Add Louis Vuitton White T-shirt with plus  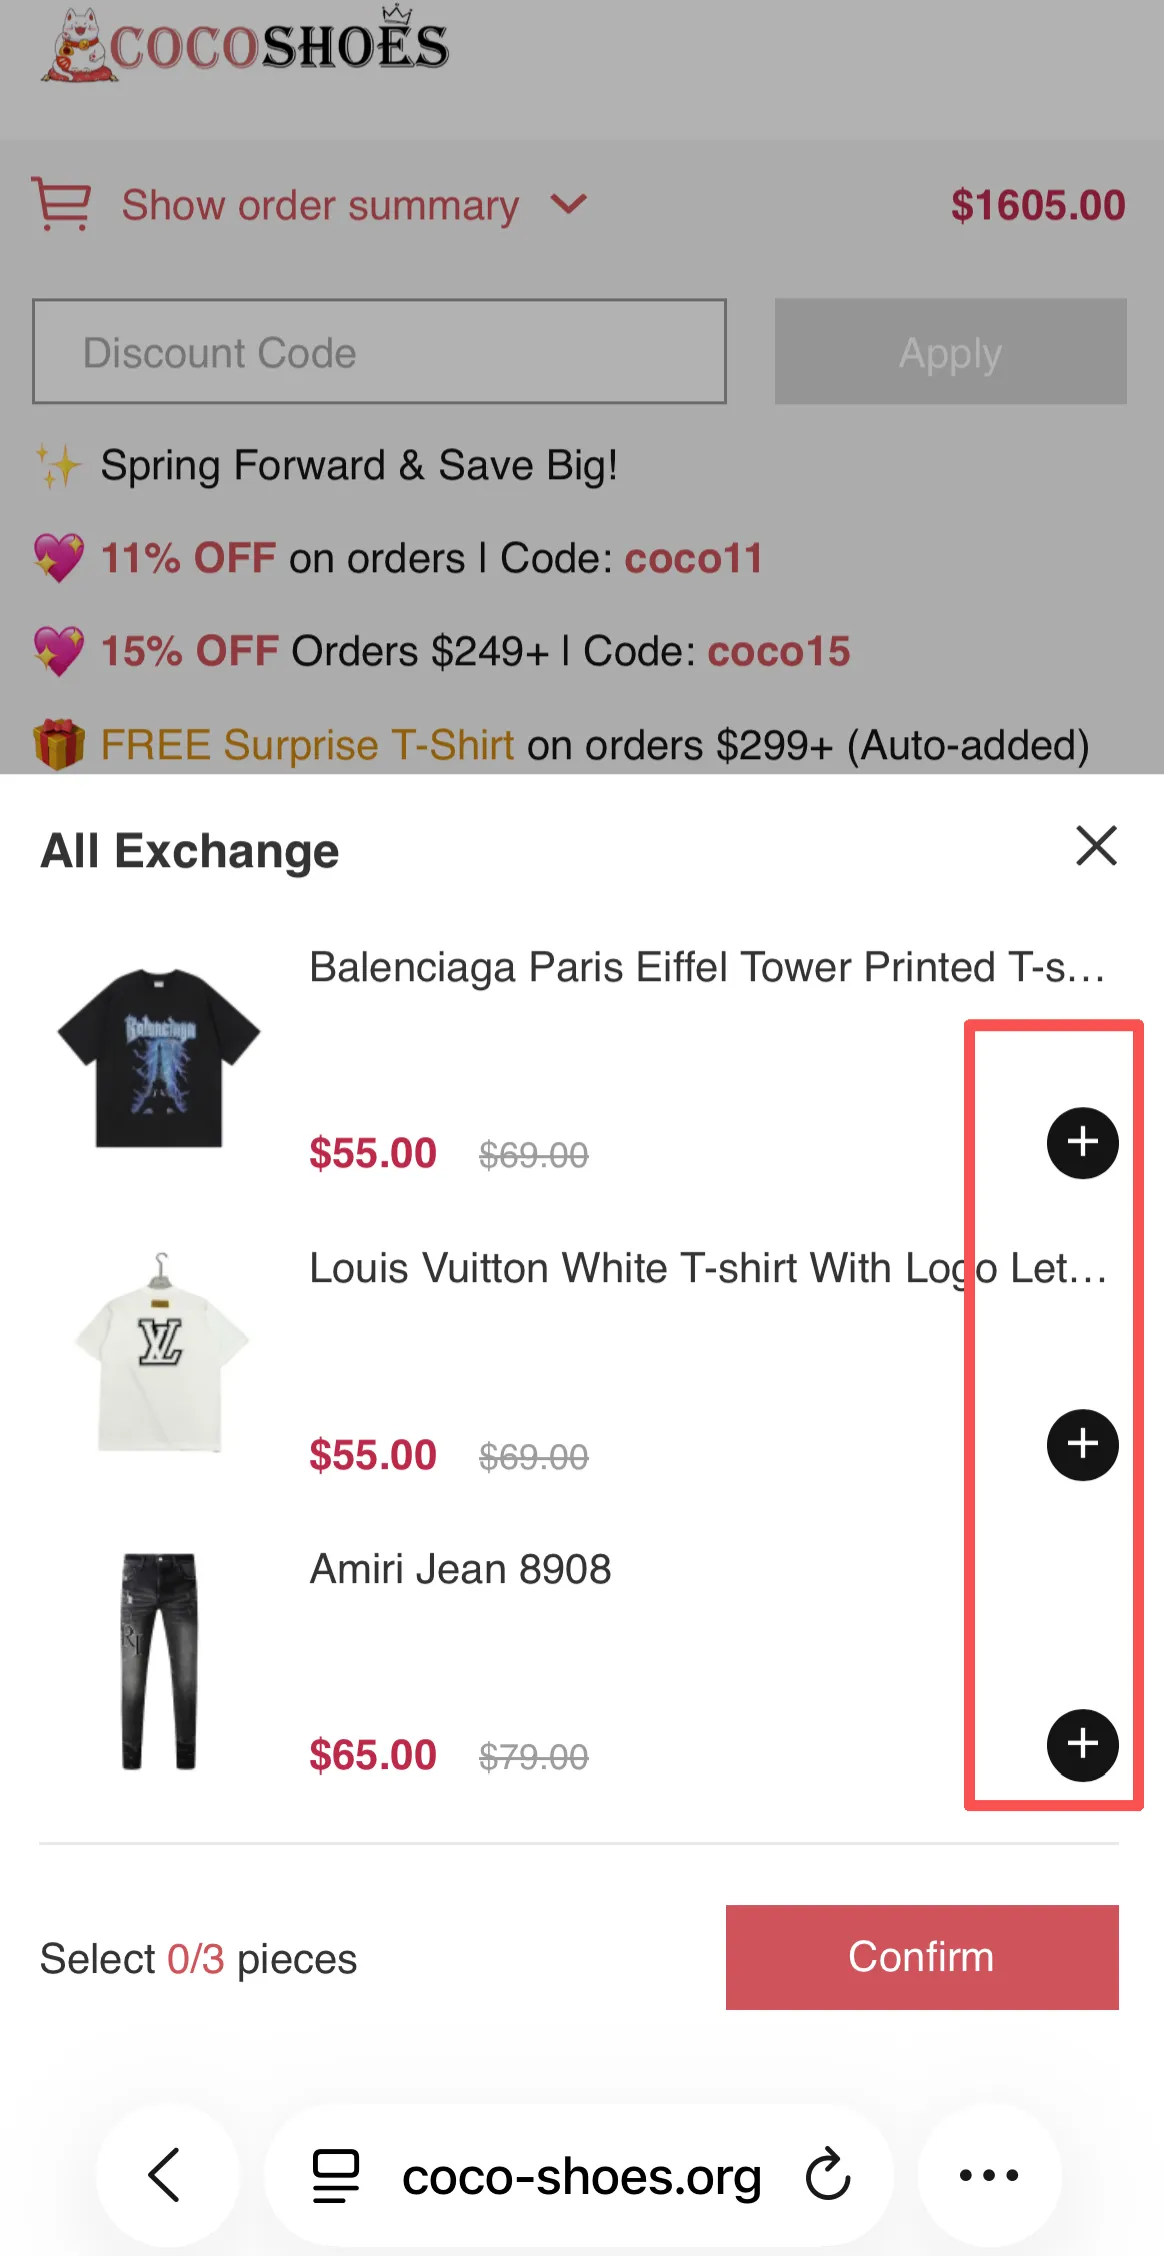click(x=1082, y=1444)
